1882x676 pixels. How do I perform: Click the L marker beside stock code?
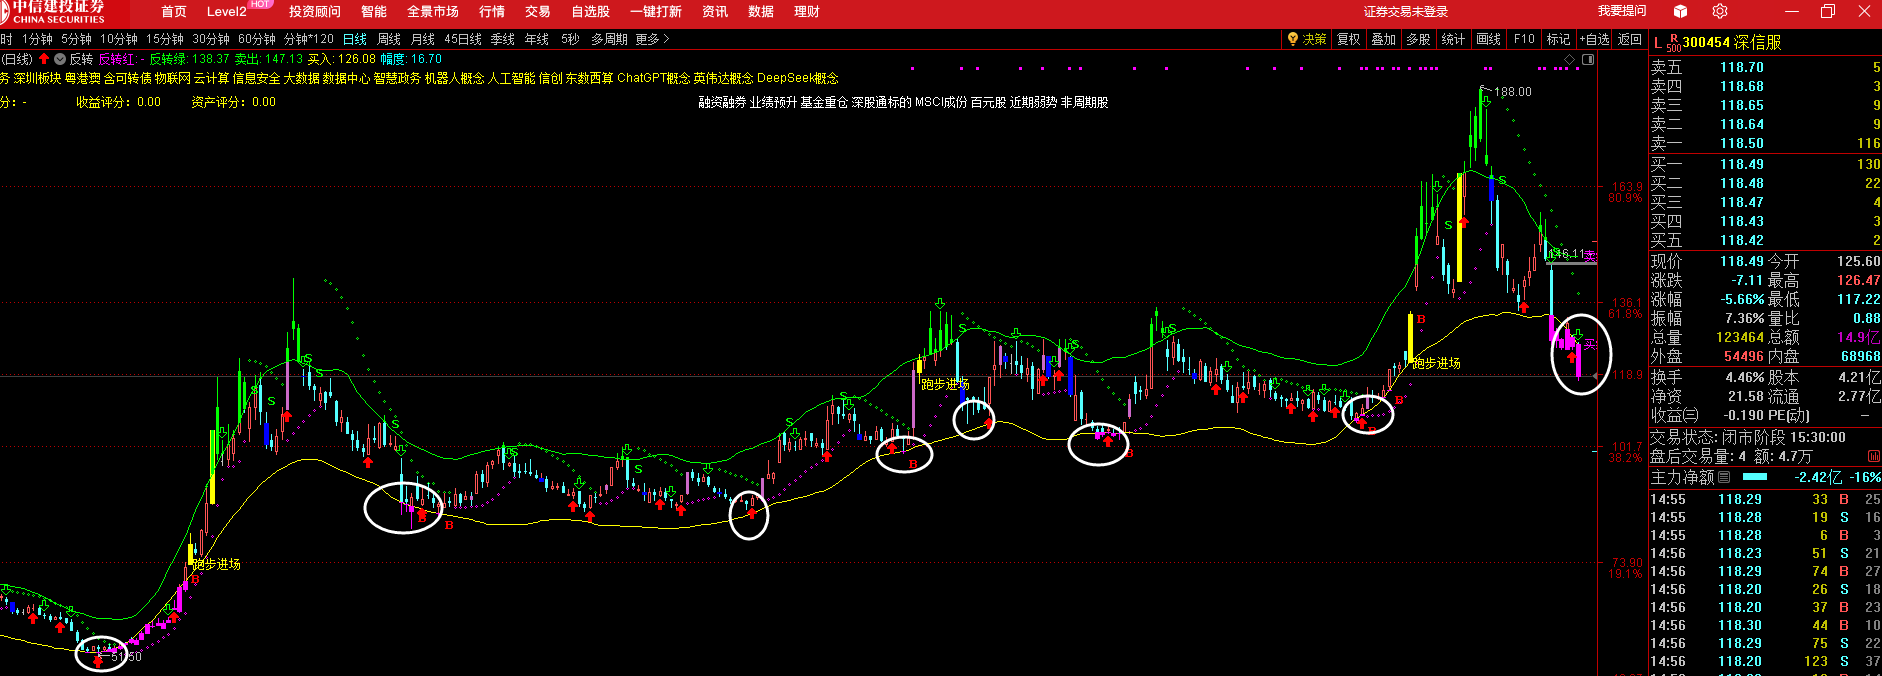(x=1657, y=42)
